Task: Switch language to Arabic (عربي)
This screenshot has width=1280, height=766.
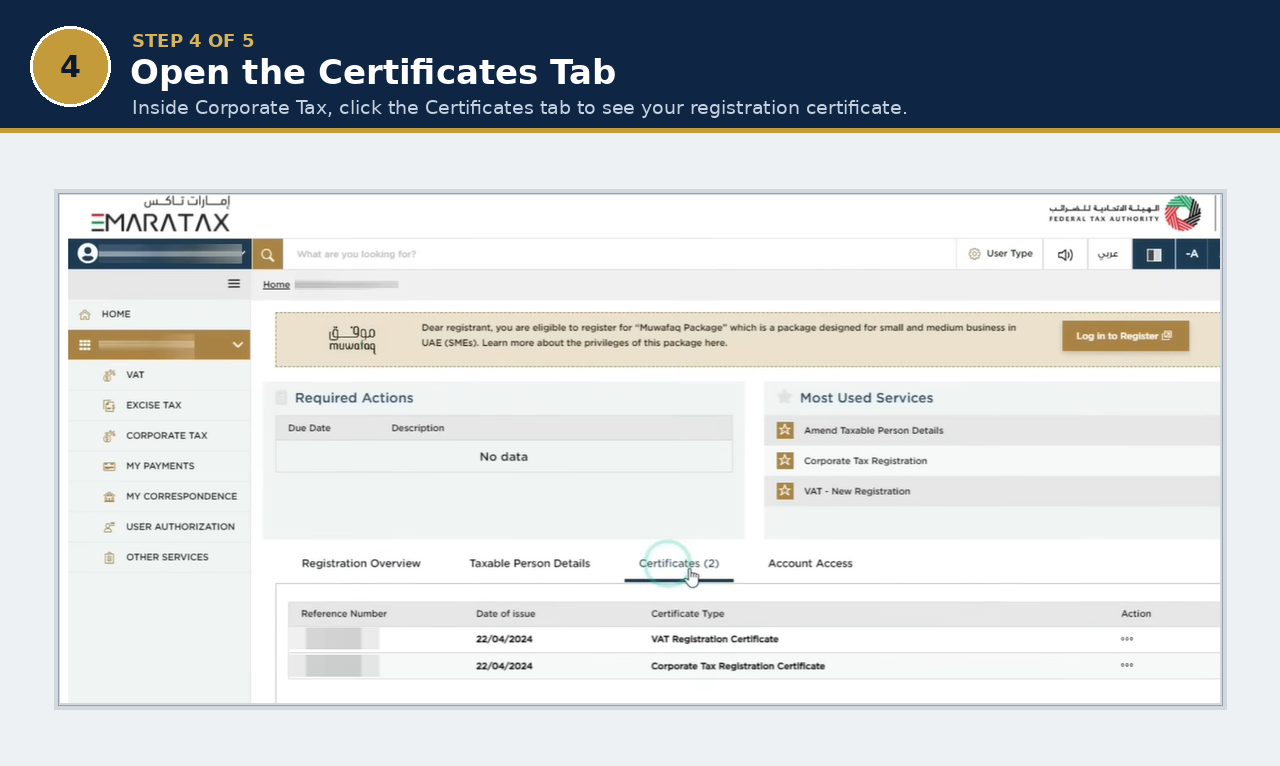Action: tap(1108, 254)
